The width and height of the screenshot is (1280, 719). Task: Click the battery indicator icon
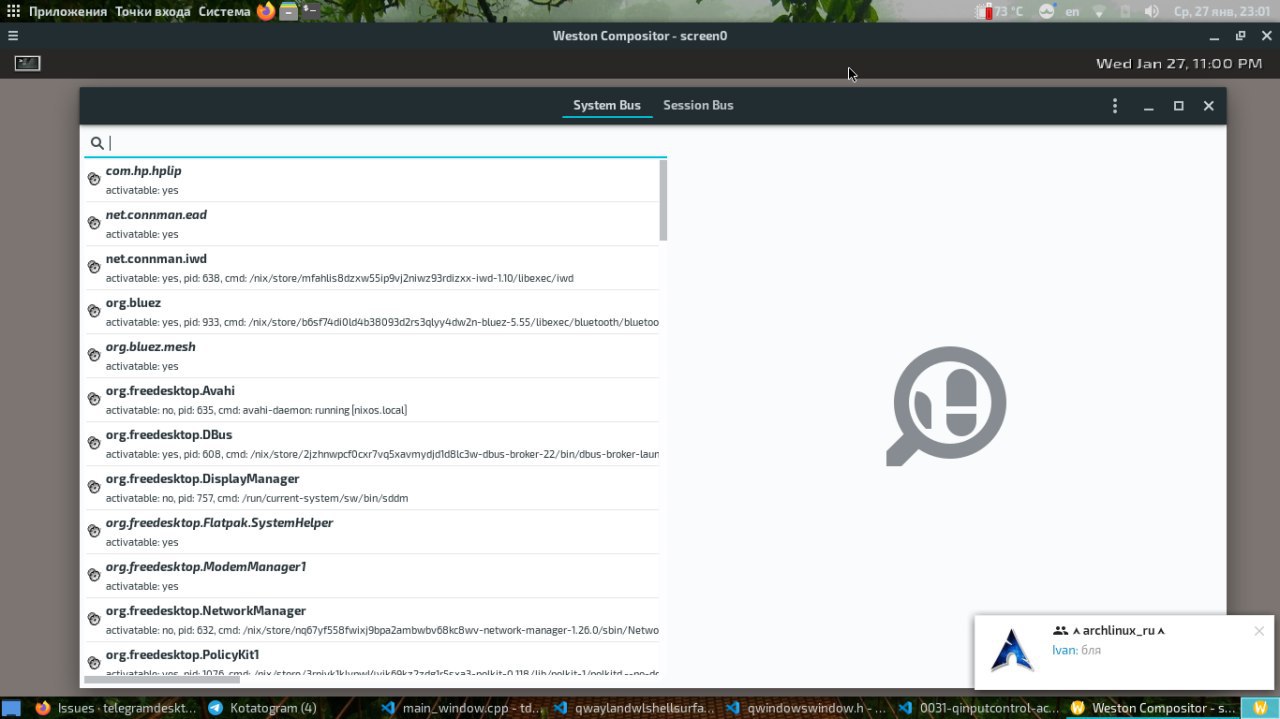(x=1125, y=12)
